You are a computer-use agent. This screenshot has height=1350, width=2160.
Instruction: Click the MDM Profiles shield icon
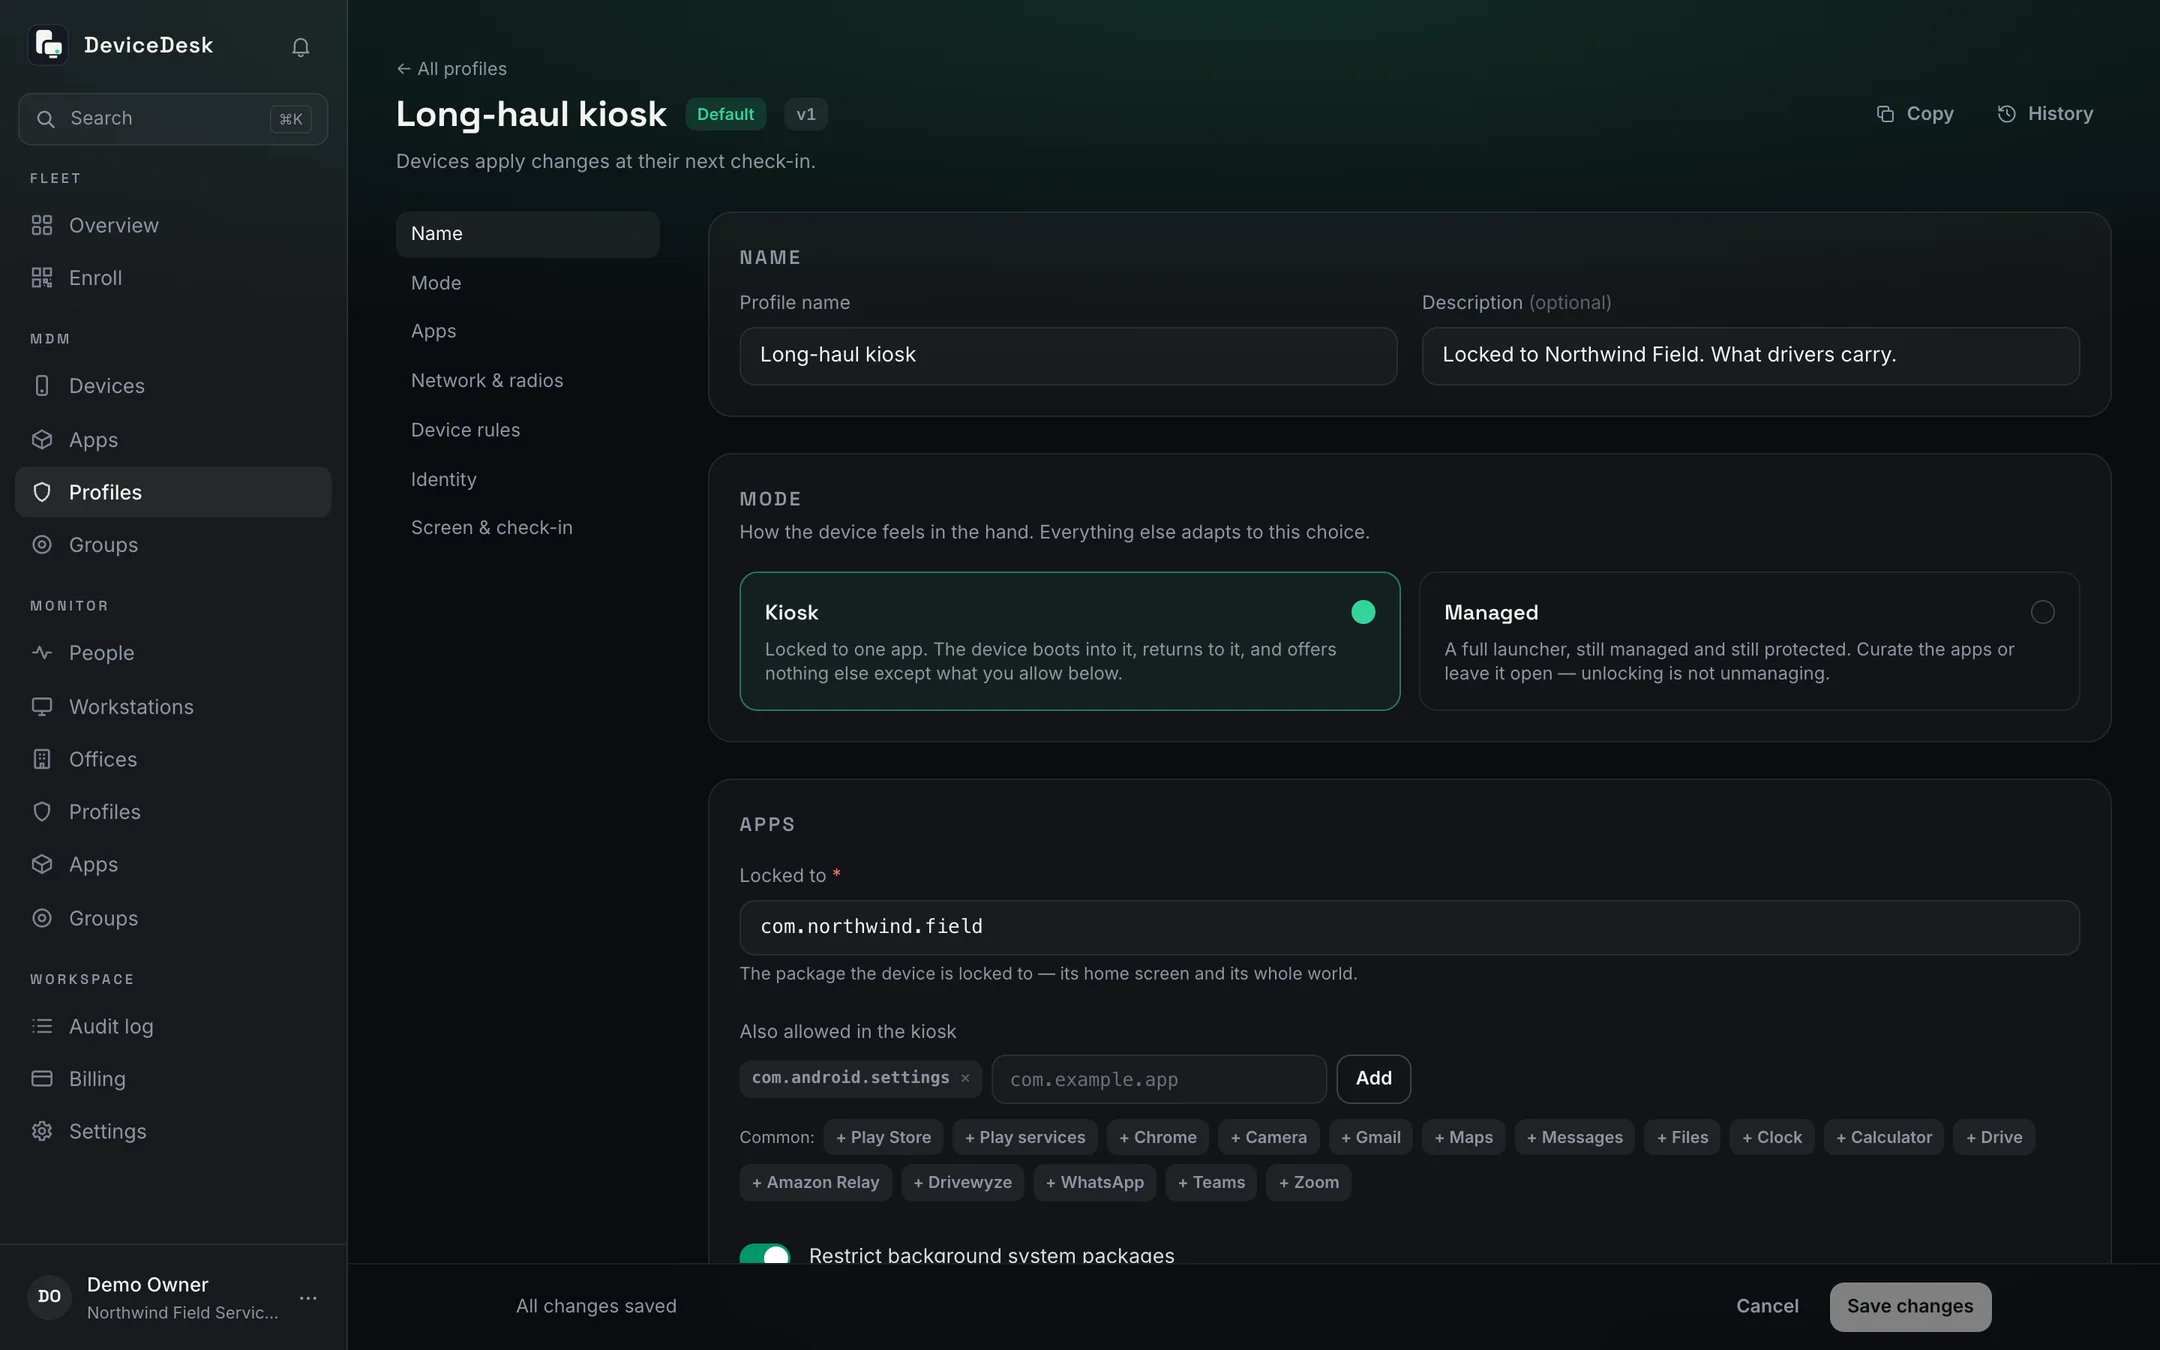coord(42,492)
